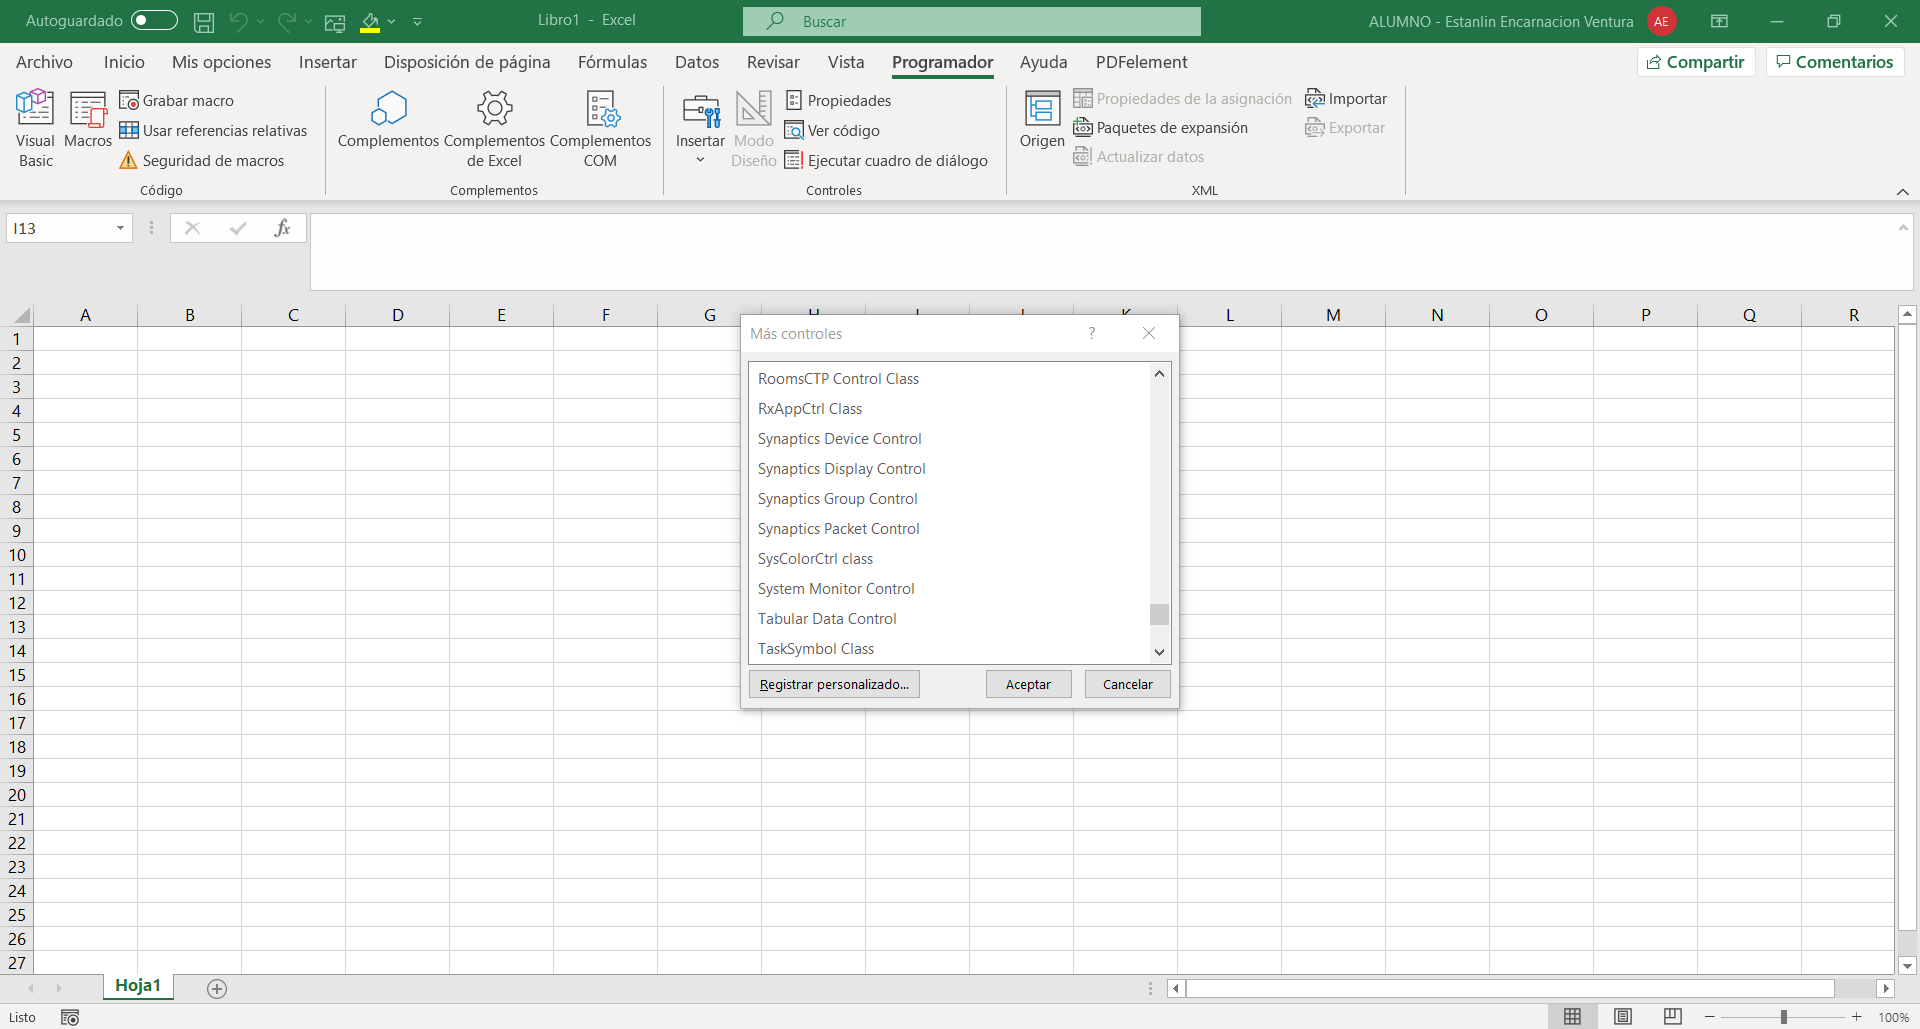1920x1029 pixels.
Task: Click the screenshot camera quick-access icon
Action: [x=335, y=21]
